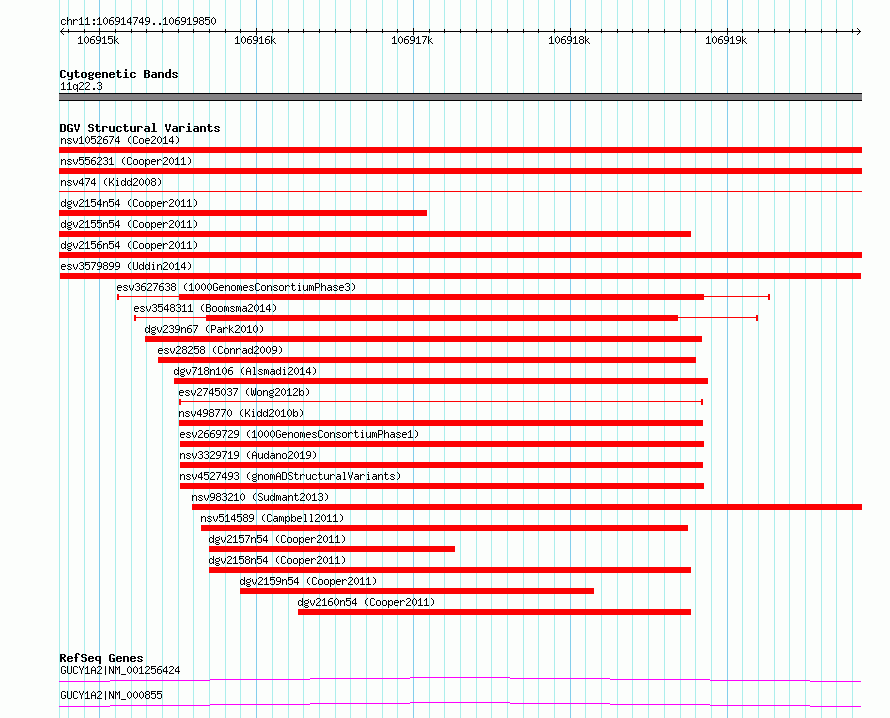890x718 pixels.
Task: Click esv3627638 (1000GenomesConsortiumPhase3) label
Action: tap(236, 287)
